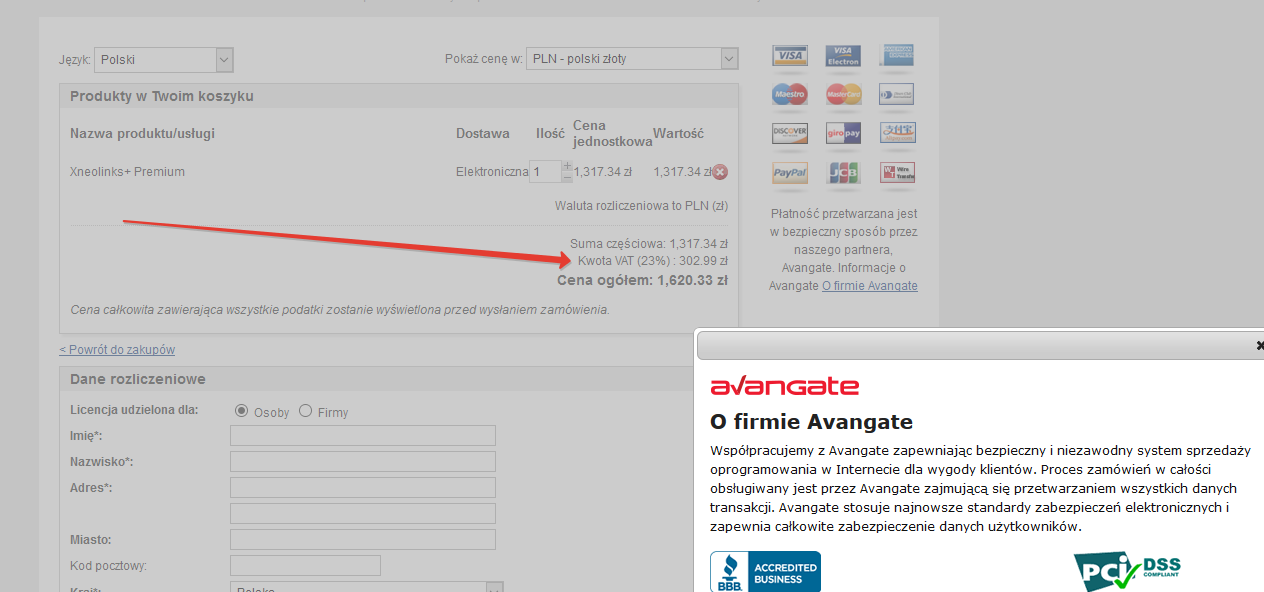1264x592 pixels.
Task: Select the Osoby radio button
Action: 241,411
